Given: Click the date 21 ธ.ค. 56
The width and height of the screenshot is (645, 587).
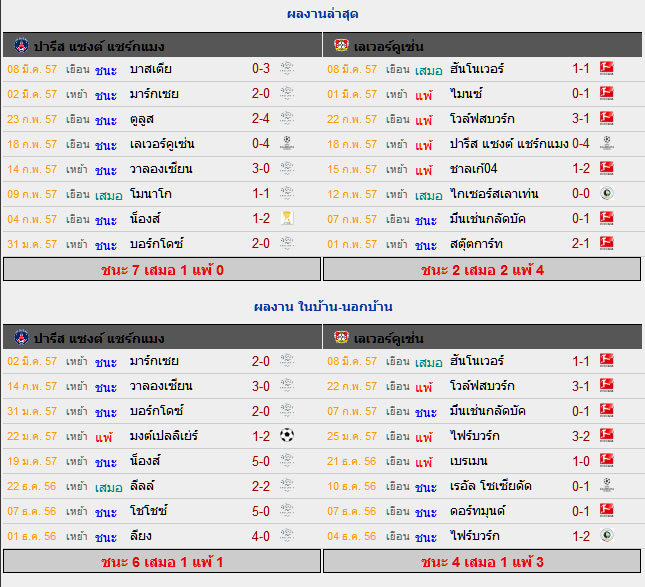Looking at the screenshot, I should pyautogui.click(x=352, y=461).
